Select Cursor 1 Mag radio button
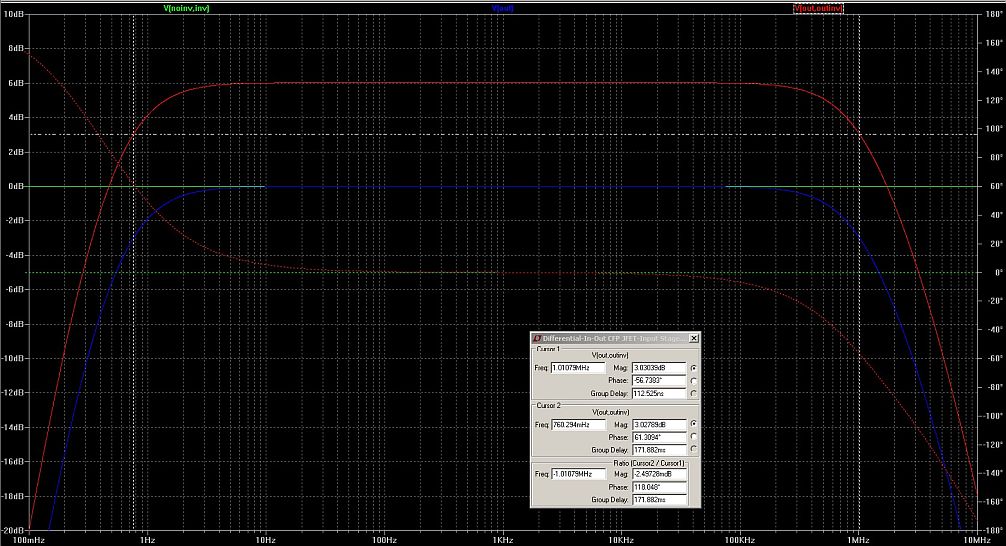Viewport: 1006px width, 546px height. click(x=694, y=368)
